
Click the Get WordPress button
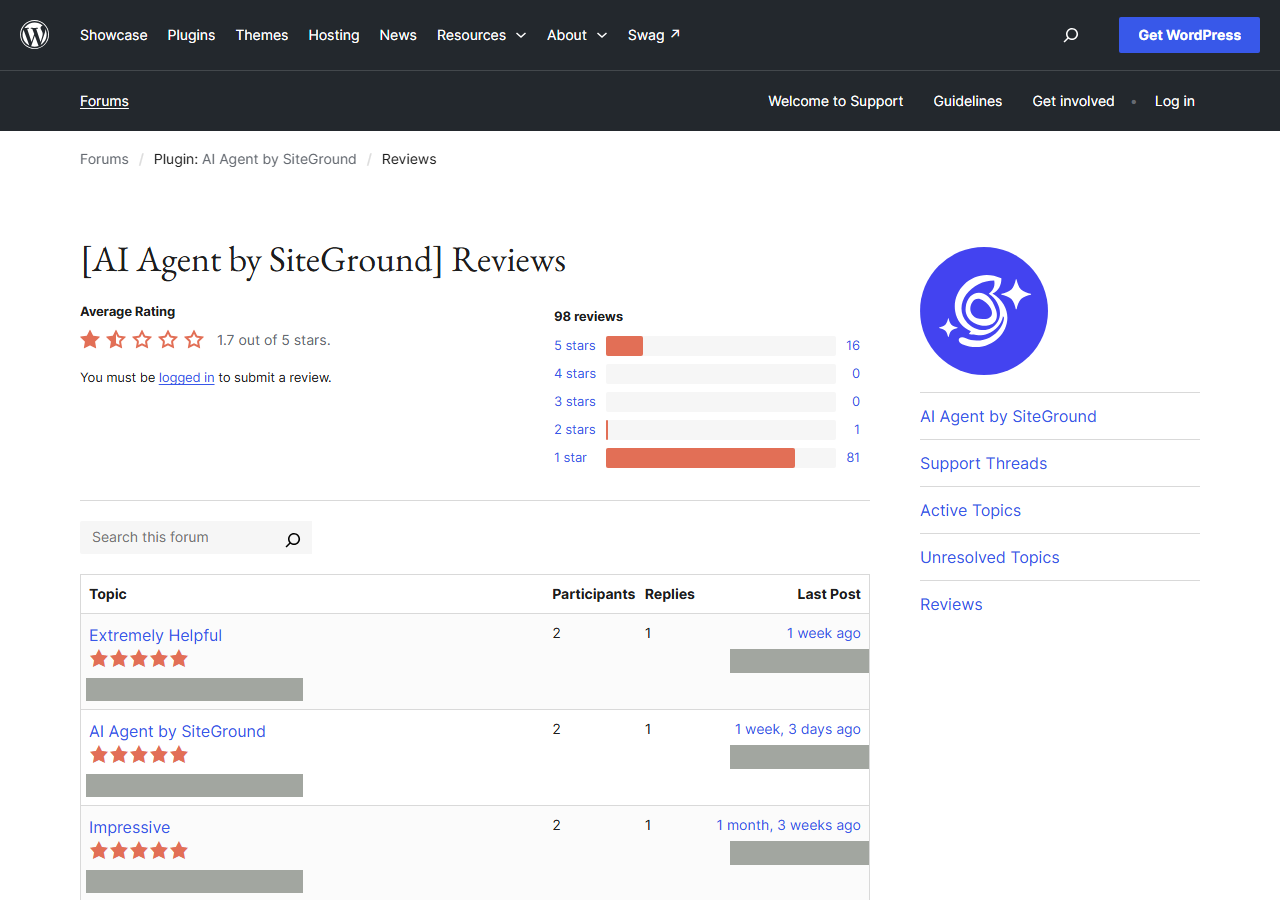point(1189,35)
